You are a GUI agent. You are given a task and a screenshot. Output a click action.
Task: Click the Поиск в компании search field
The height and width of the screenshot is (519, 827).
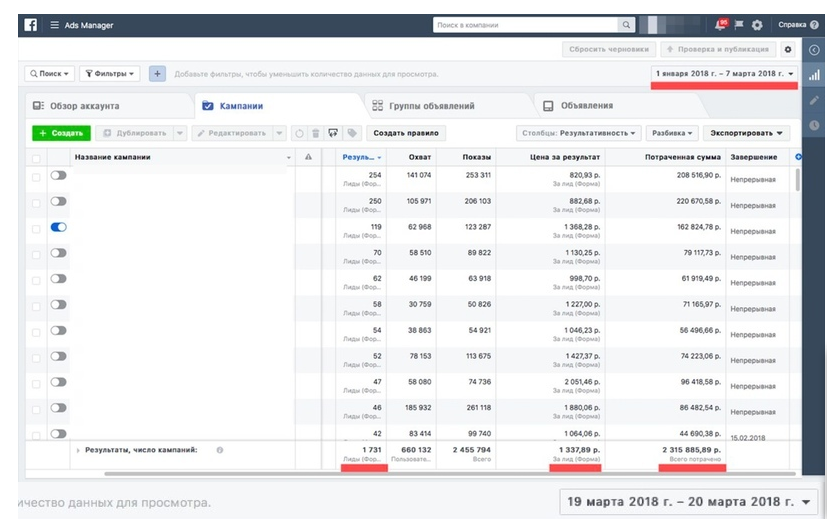[525, 25]
